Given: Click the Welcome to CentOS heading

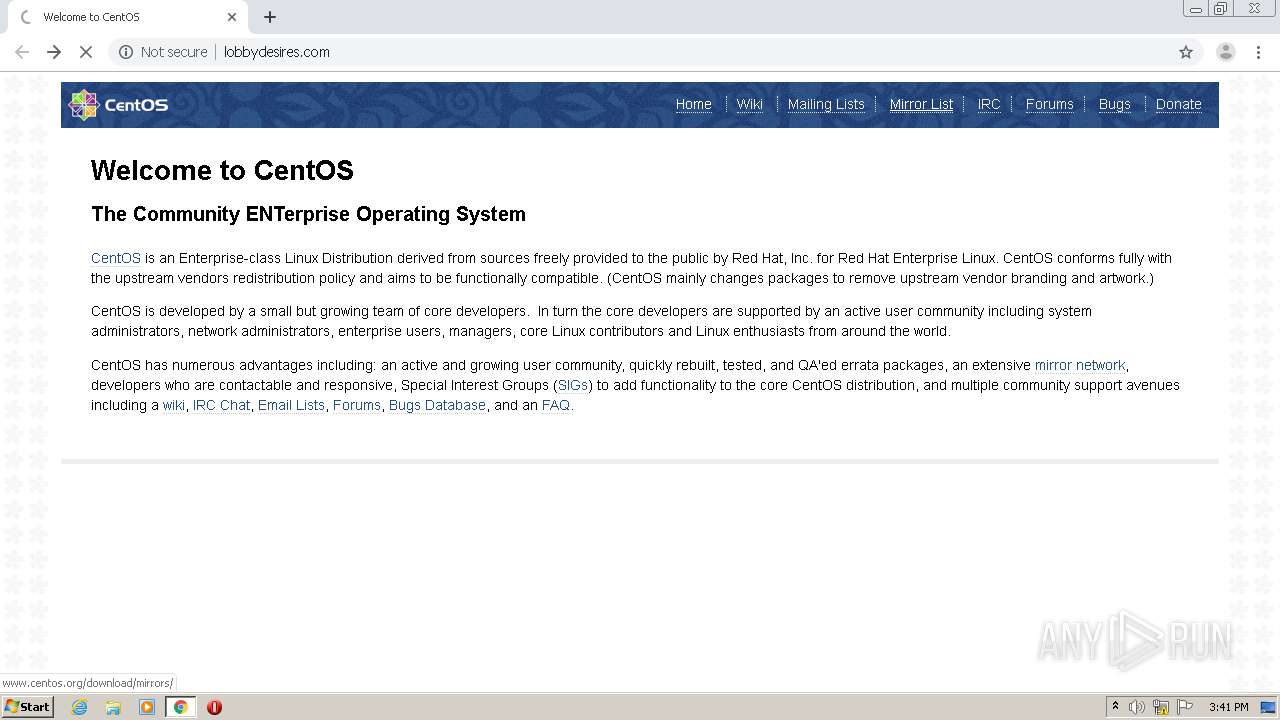Looking at the screenshot, I should [x=222, y=170].
